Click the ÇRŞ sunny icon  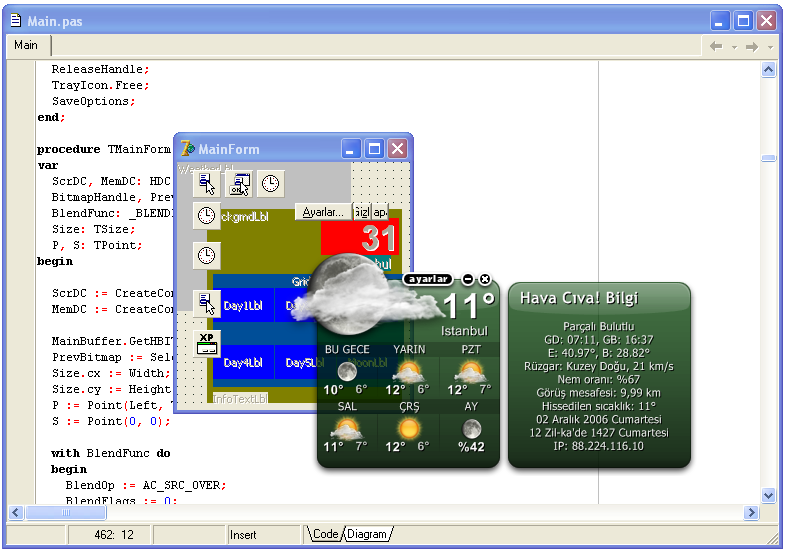[409, 429]
